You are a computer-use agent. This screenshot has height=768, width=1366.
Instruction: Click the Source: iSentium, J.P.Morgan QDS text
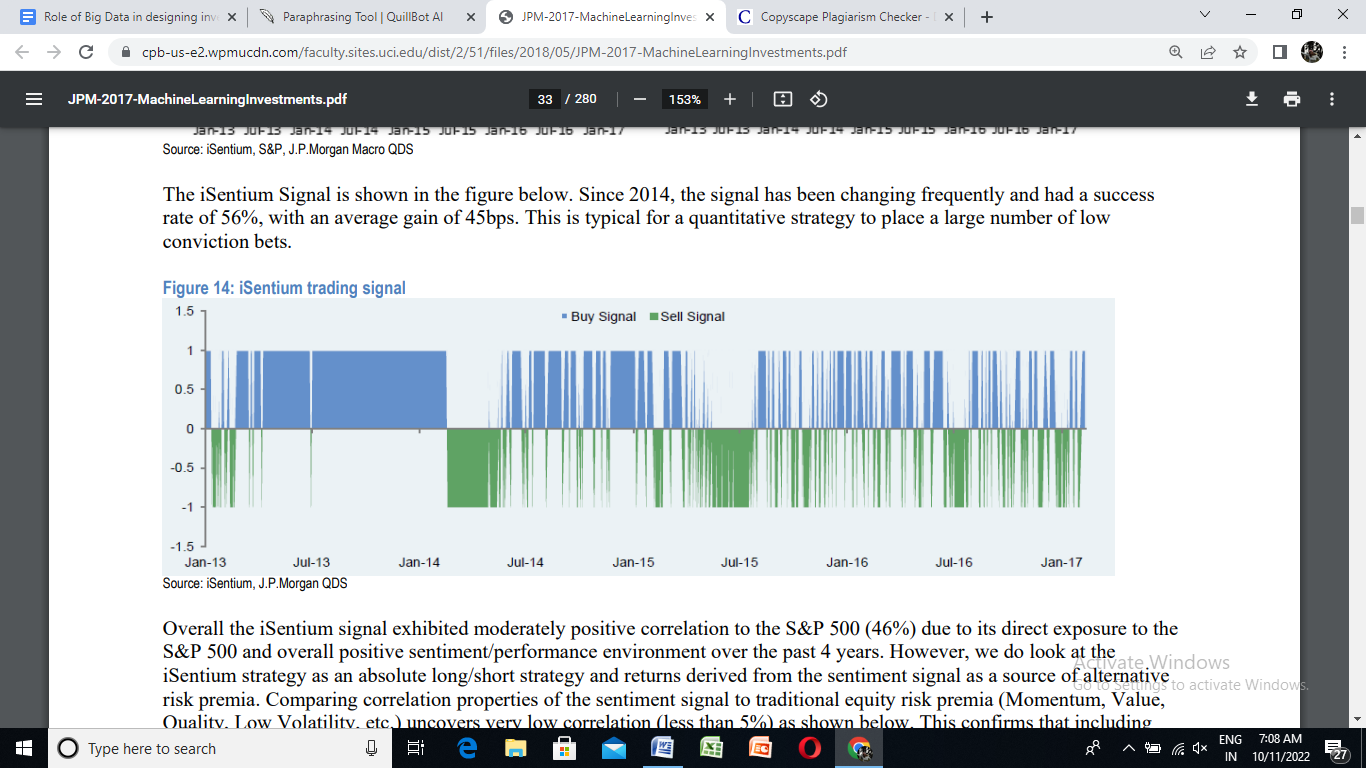(x=255, y=582)
